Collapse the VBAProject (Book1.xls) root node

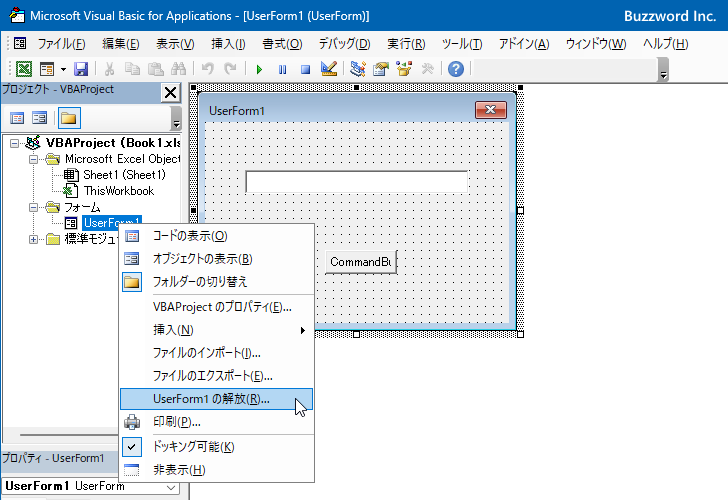[x=14, y=143]
